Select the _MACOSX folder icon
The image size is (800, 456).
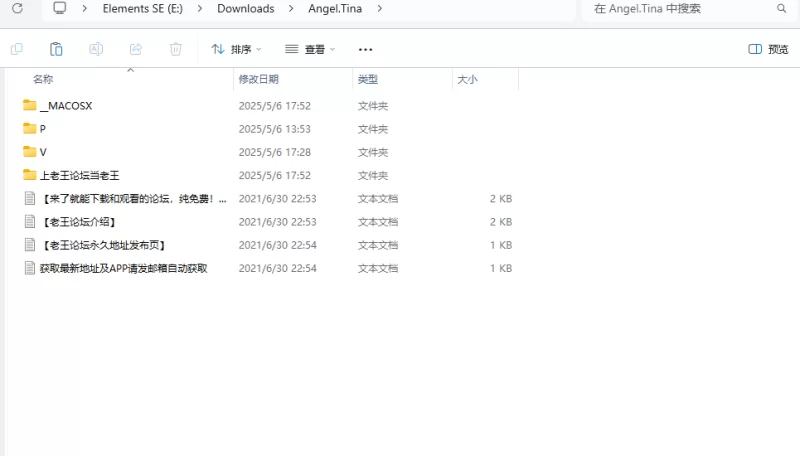[x=30, y=105]
